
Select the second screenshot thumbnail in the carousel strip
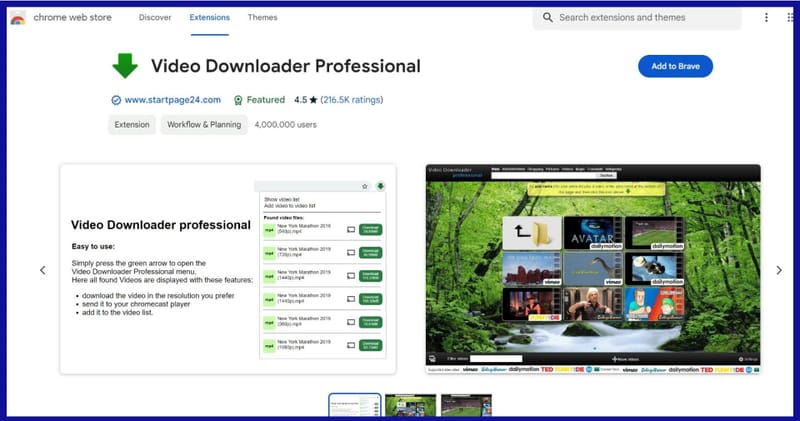410,406
